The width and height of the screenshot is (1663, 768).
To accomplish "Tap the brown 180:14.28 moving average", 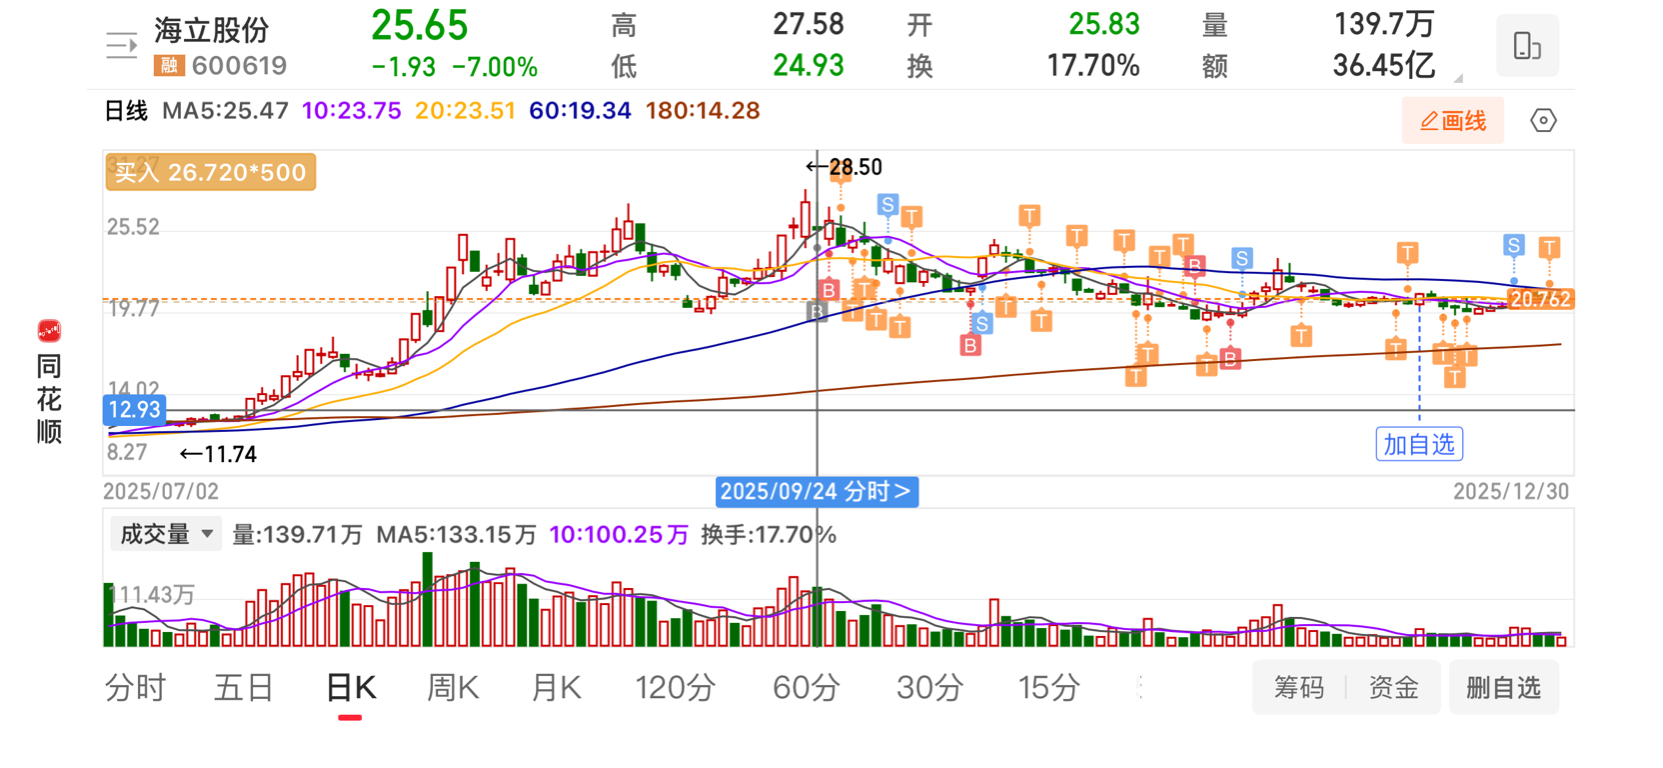I will tap(702, 111).
